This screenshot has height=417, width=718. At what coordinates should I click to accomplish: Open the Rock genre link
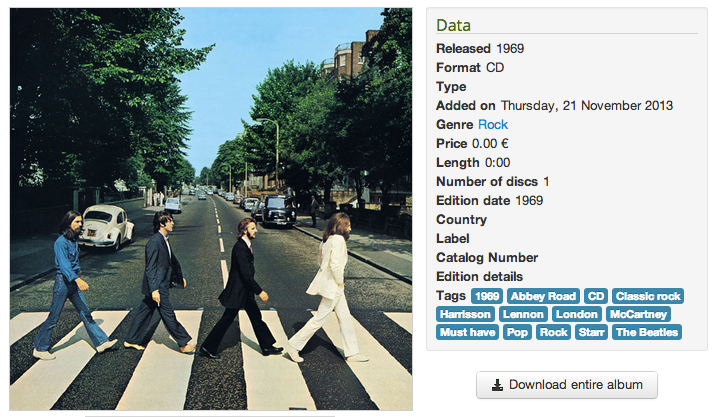coord(493,125)
